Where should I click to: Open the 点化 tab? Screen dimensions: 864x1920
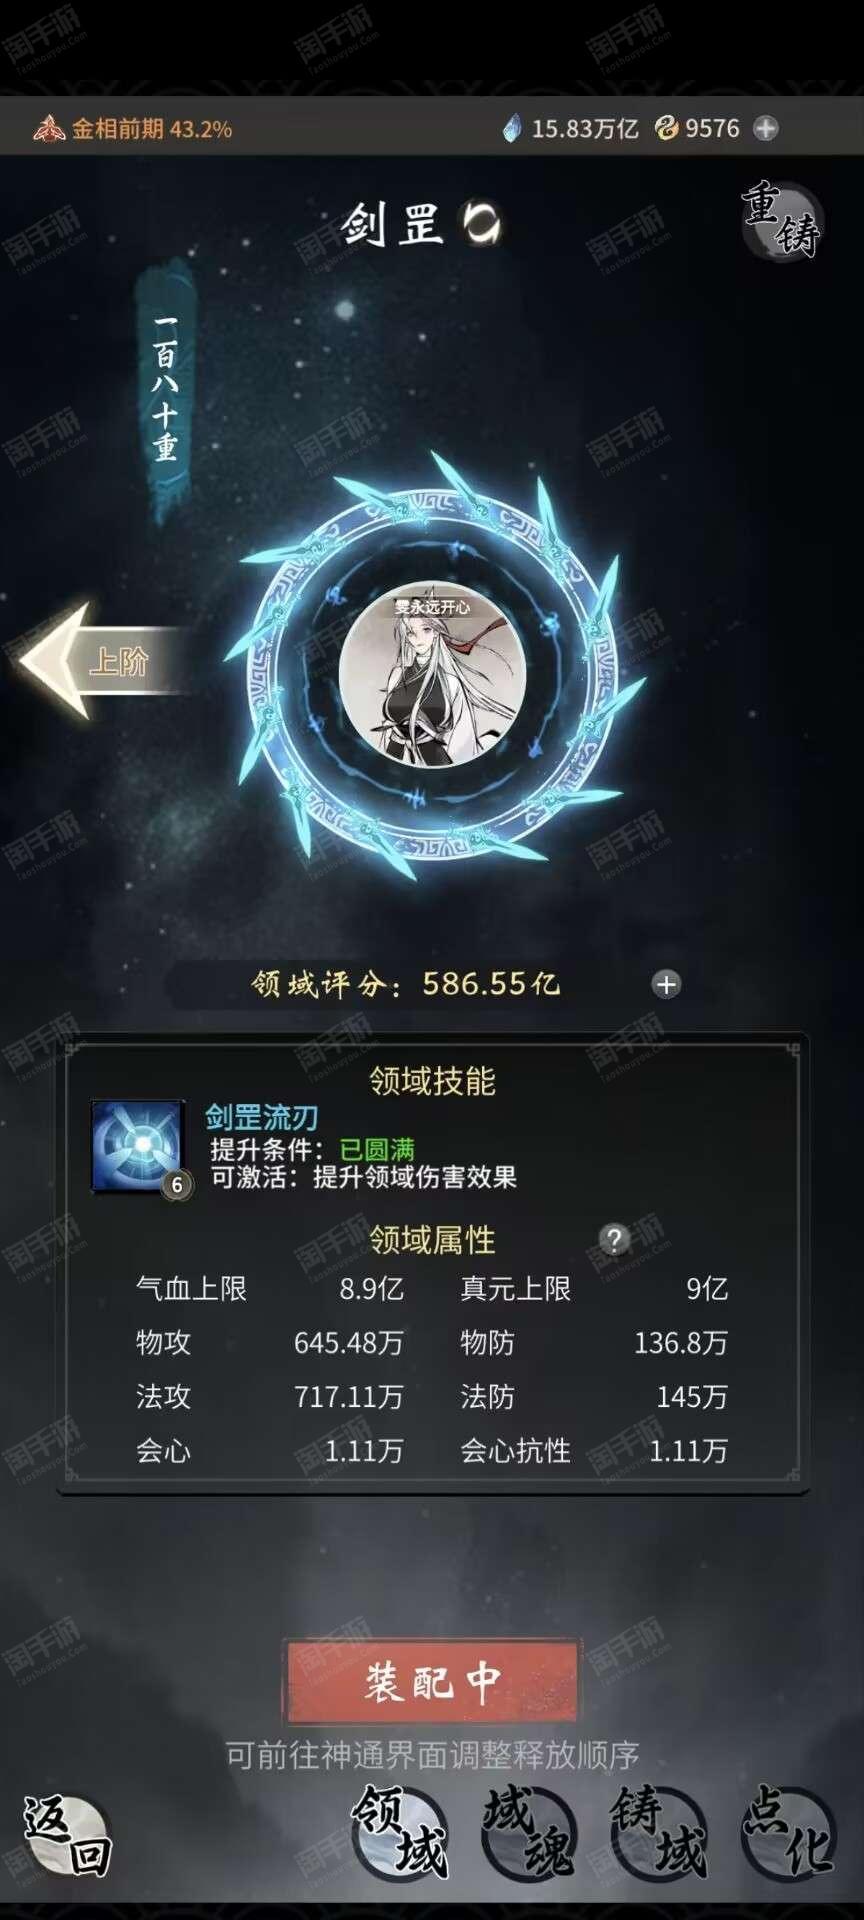(788, 1830)
